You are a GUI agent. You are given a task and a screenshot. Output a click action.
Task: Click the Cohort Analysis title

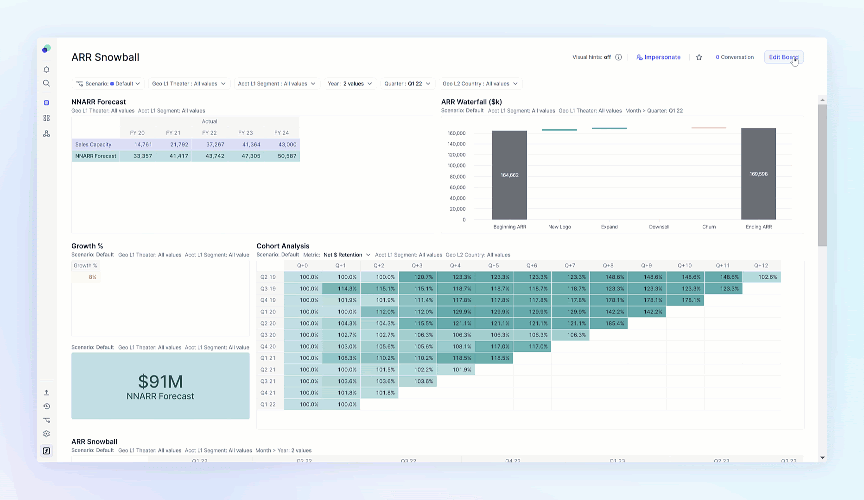click(283, 246)
